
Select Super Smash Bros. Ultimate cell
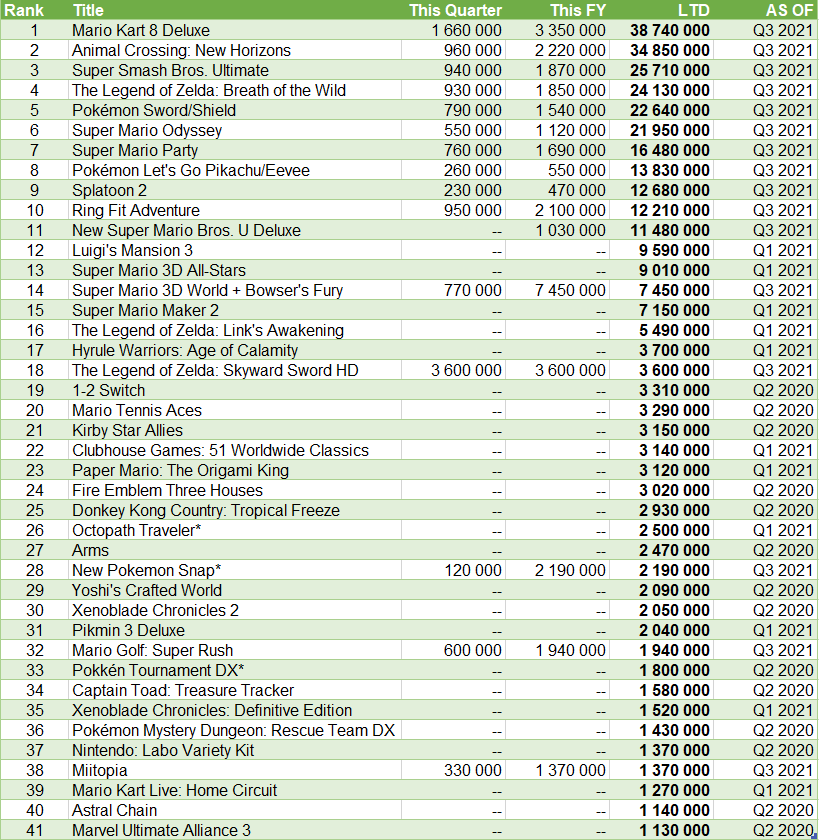[x=235, y=70]
